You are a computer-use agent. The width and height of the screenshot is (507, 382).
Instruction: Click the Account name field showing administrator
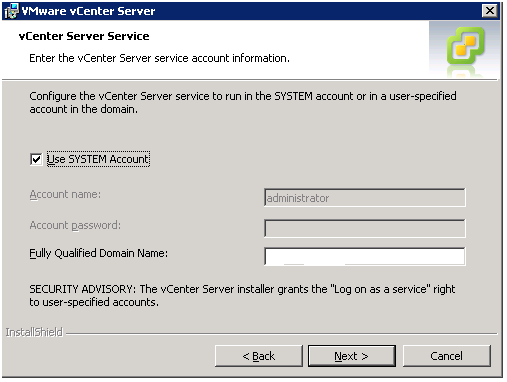click(x=365, y=198)
